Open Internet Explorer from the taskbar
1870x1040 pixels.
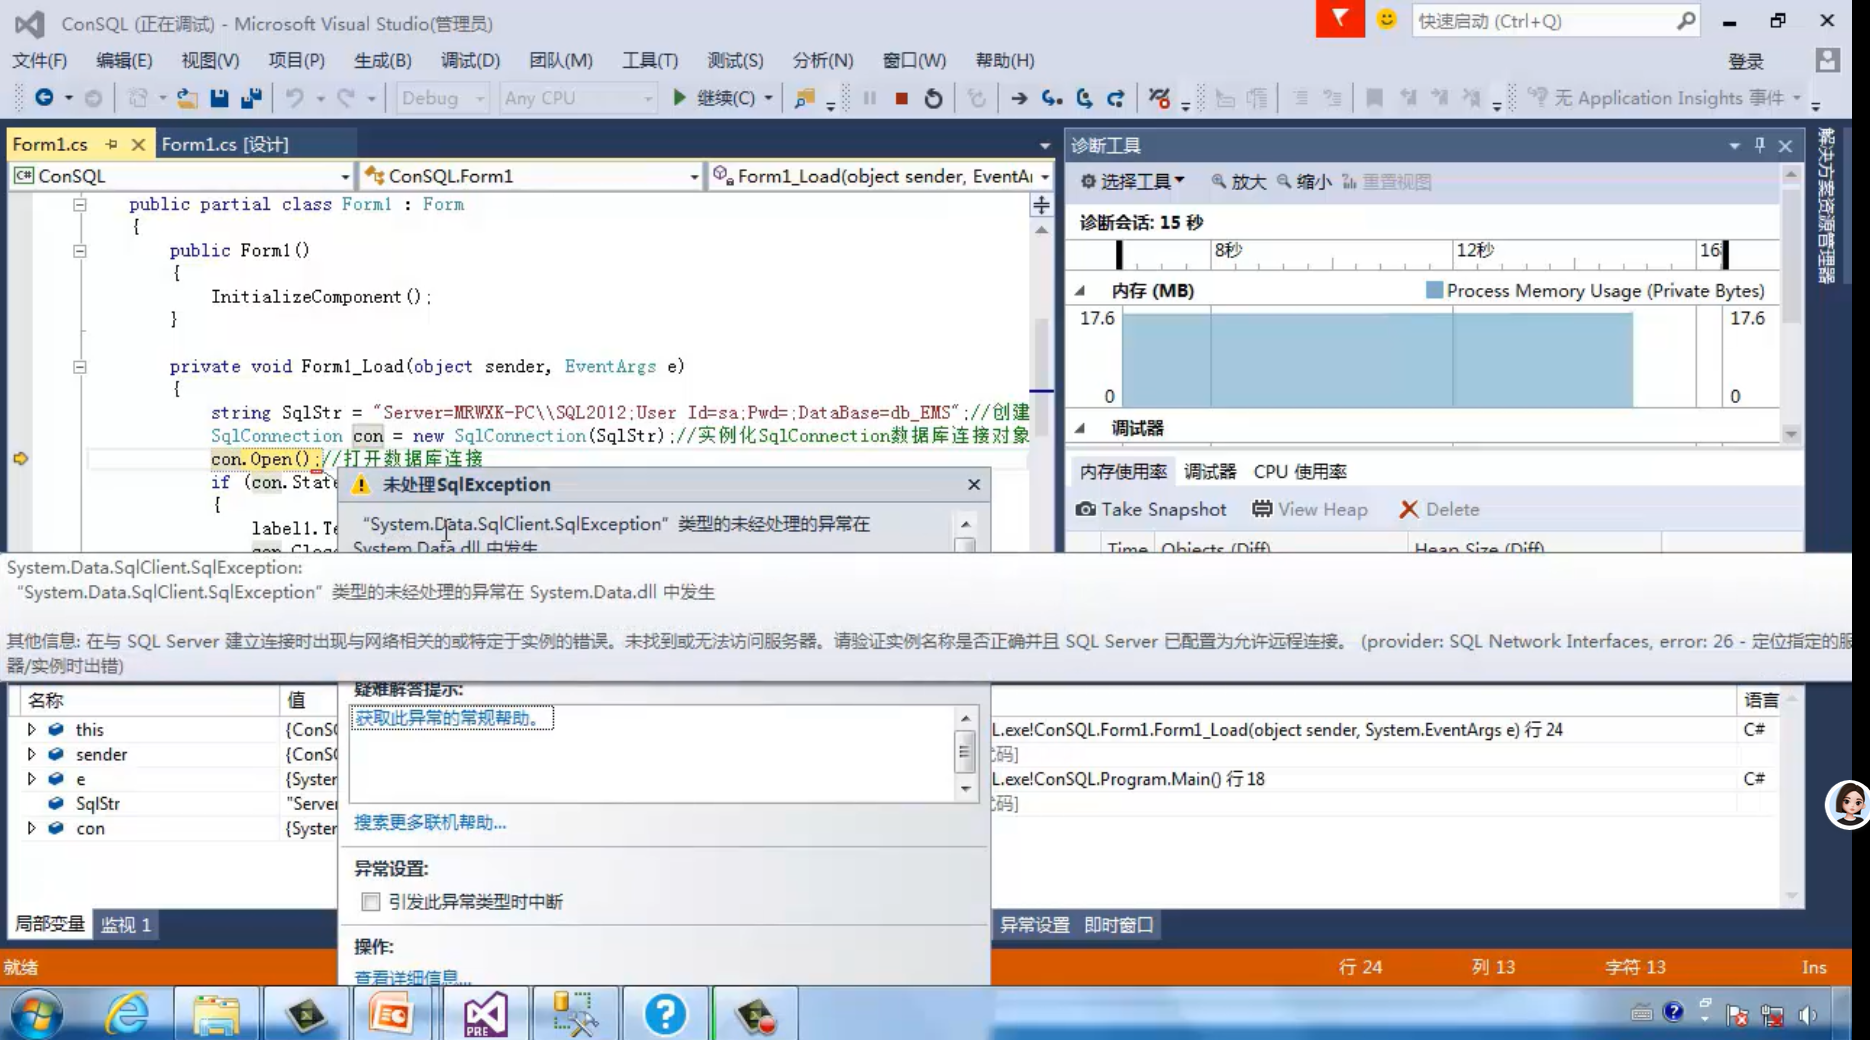click(127, 1014)
